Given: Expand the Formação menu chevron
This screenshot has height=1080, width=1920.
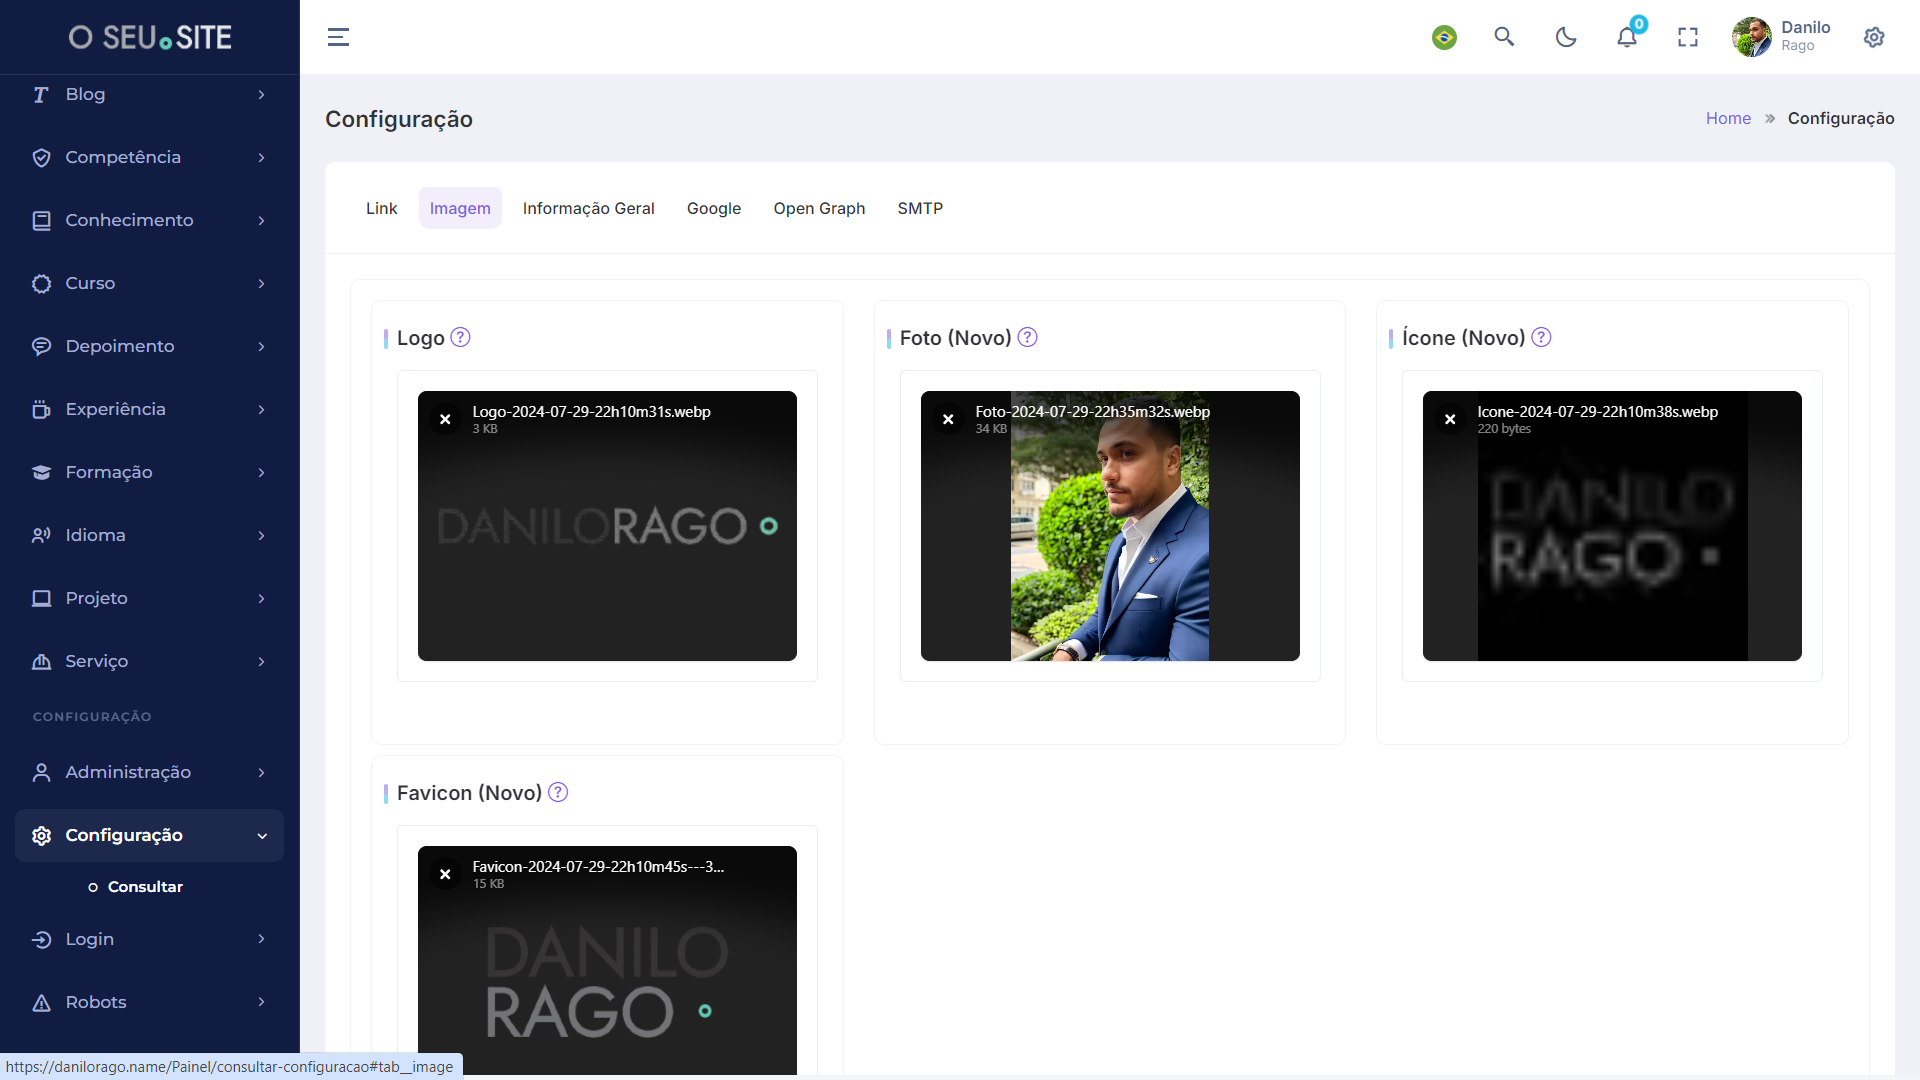Looking at the screenshot, I should click(x=261, y=472).
